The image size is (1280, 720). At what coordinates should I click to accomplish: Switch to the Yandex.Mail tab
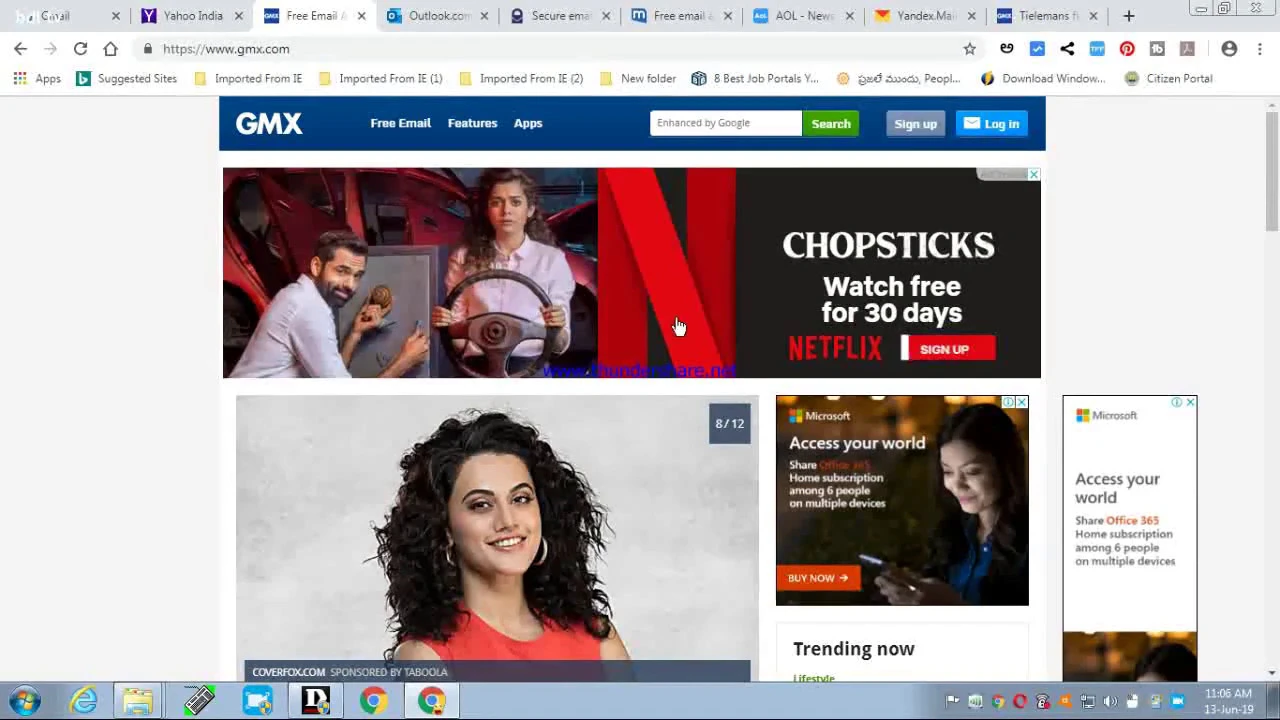[x=927, y=16]
